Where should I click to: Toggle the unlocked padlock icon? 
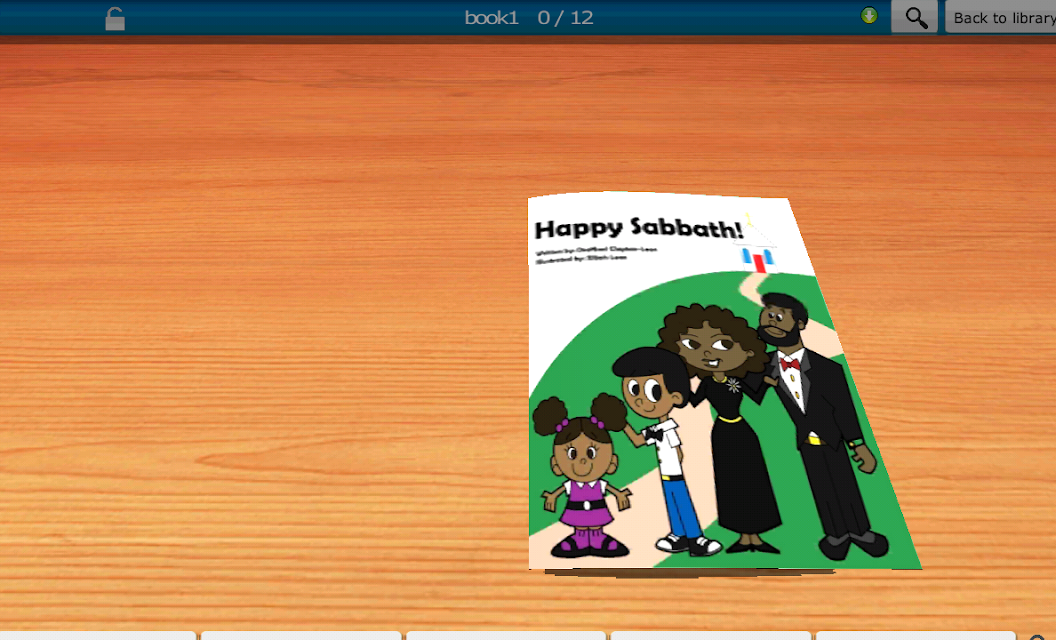pyautogui.click(x=115, y=18)
